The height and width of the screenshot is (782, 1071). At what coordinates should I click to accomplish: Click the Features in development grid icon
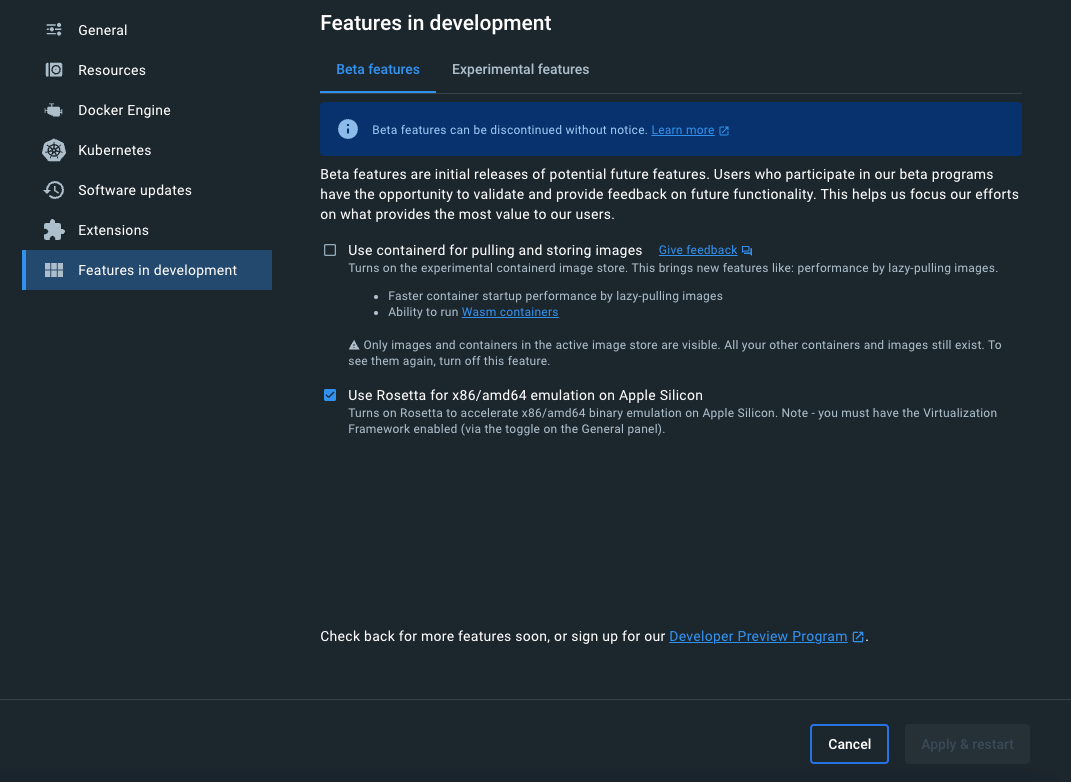coord(53,270)
